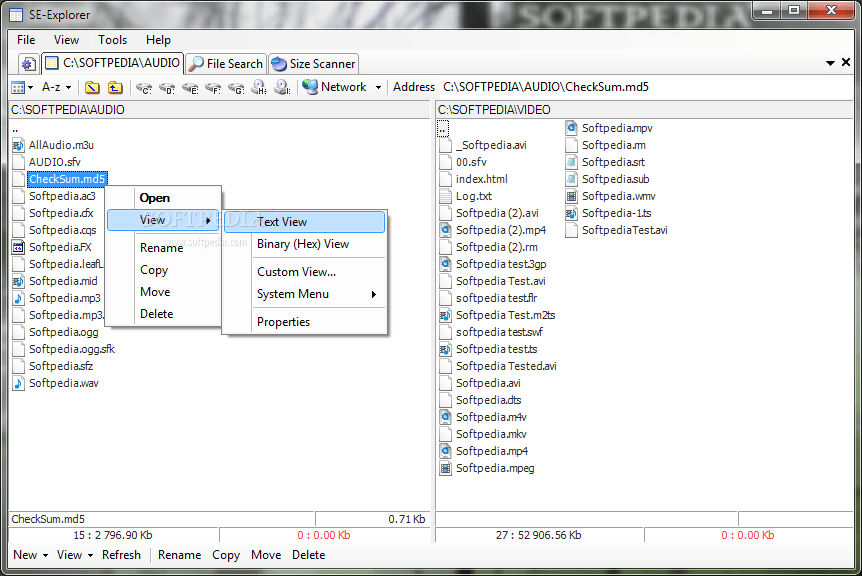Open the File menu

pyautogui.click(x=26, y=40)
